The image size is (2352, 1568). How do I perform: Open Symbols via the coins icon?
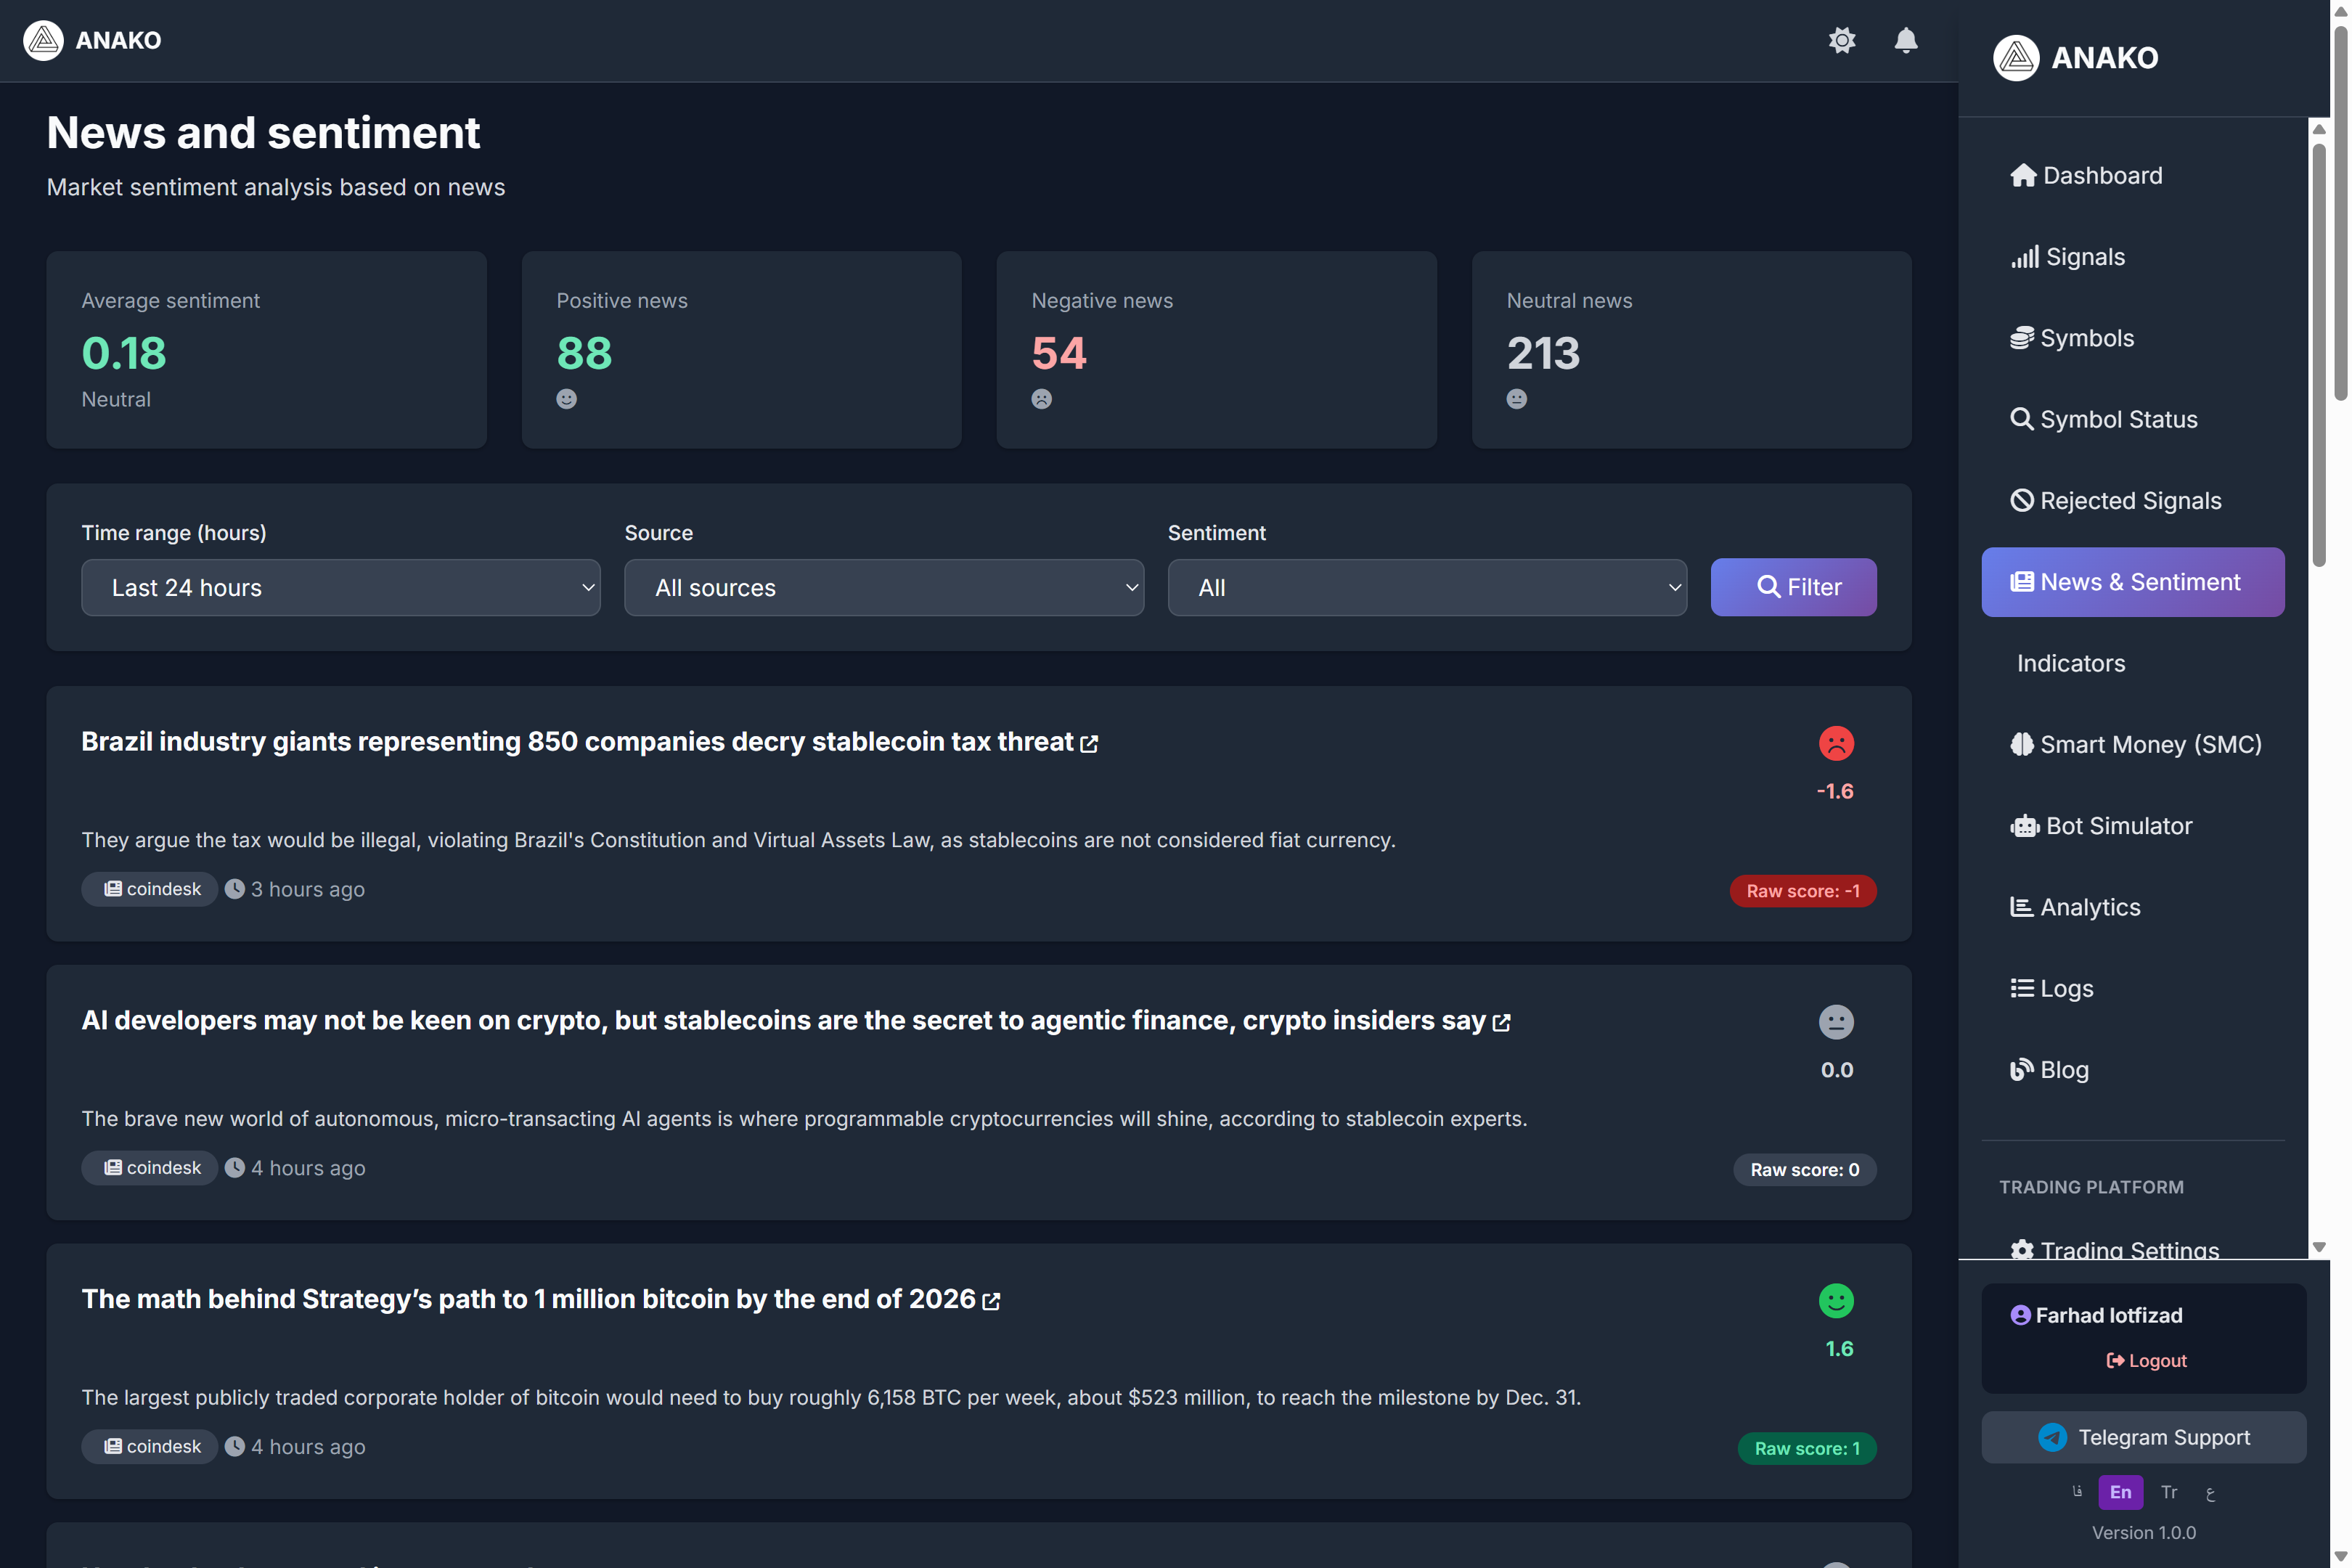pyautogui.click(x=2024, y=337)
